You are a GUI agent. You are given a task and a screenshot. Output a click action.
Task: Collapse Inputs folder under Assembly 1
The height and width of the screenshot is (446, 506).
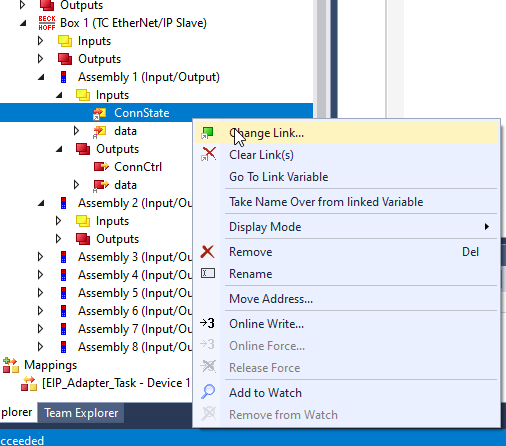point(59,95)
